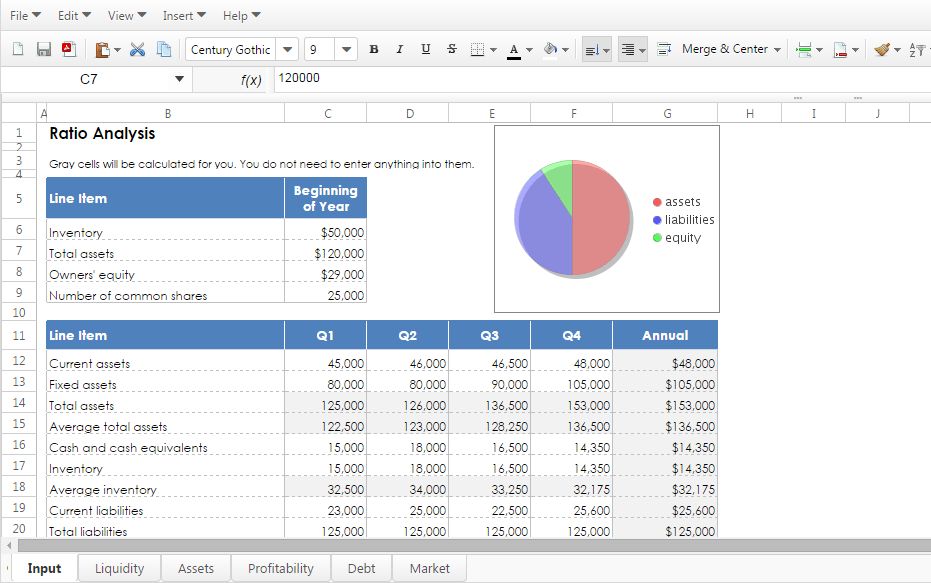Toggle underline formatting
This screenshot has width=931, height=583.
(x=425, y=48)
